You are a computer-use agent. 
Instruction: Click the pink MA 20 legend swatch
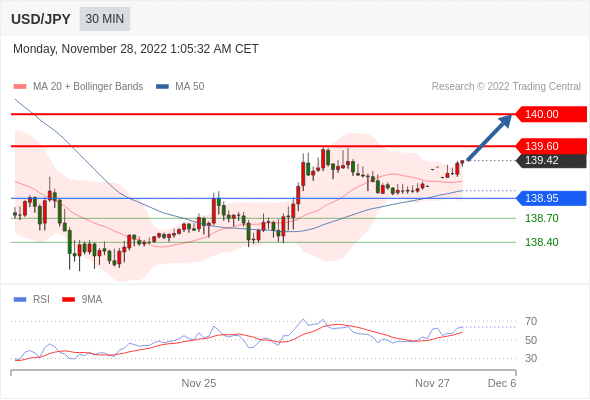tap(20, 87)
